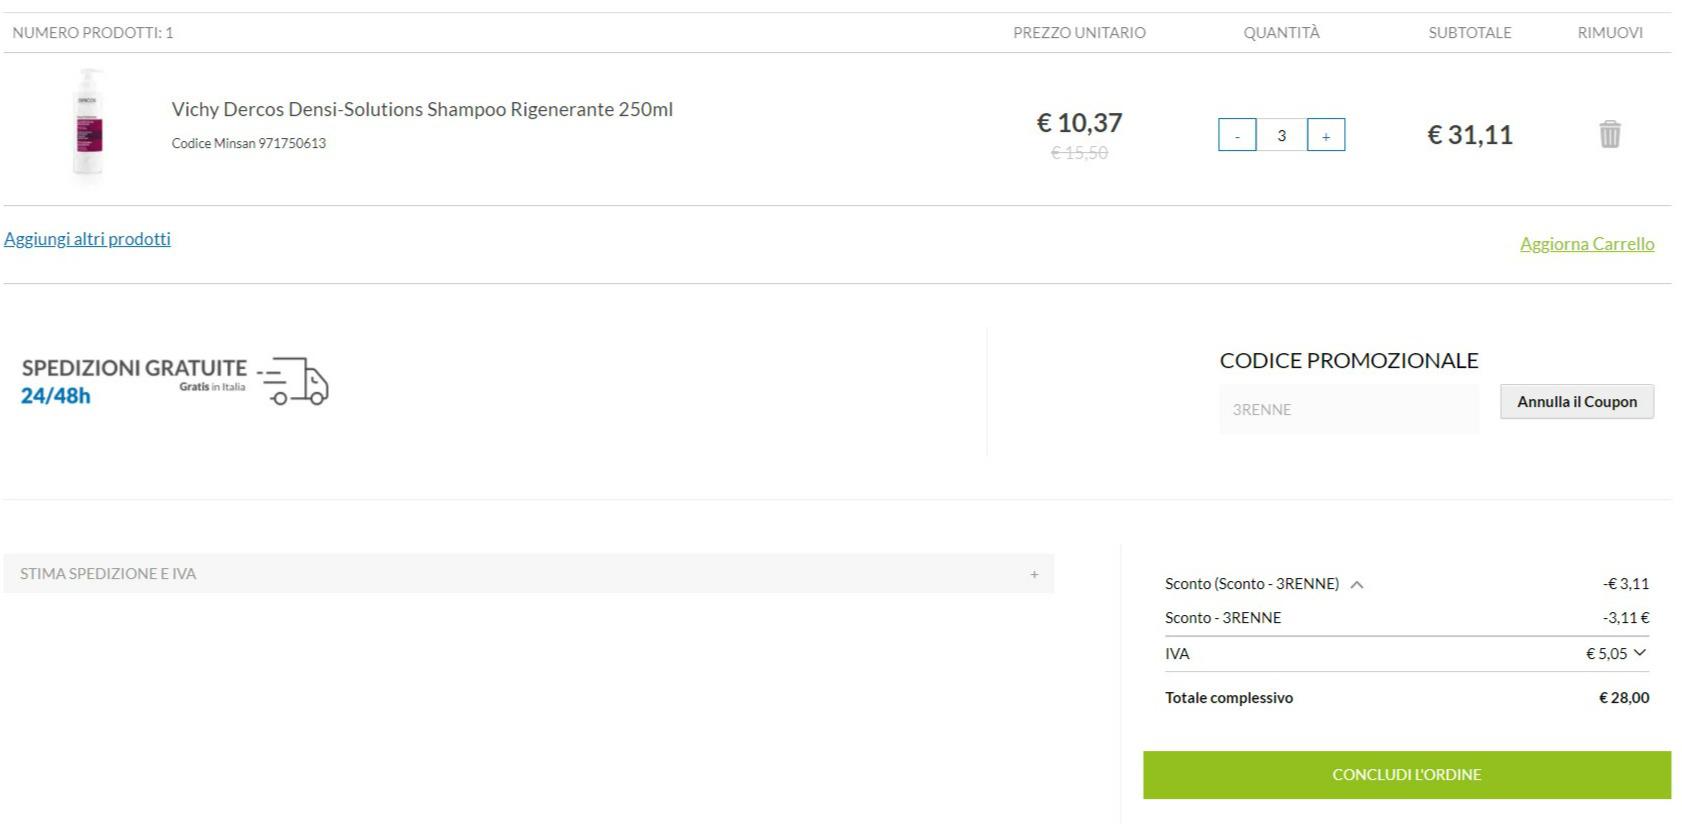
Task: Follow the 'Aggiungi altri prodotti' link
Action: click(87, 239)
